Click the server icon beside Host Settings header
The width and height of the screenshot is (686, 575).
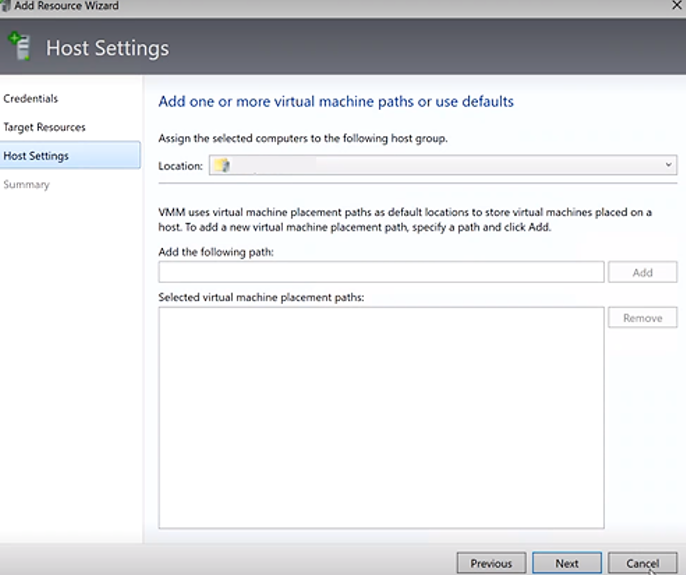tap(19, 46)
